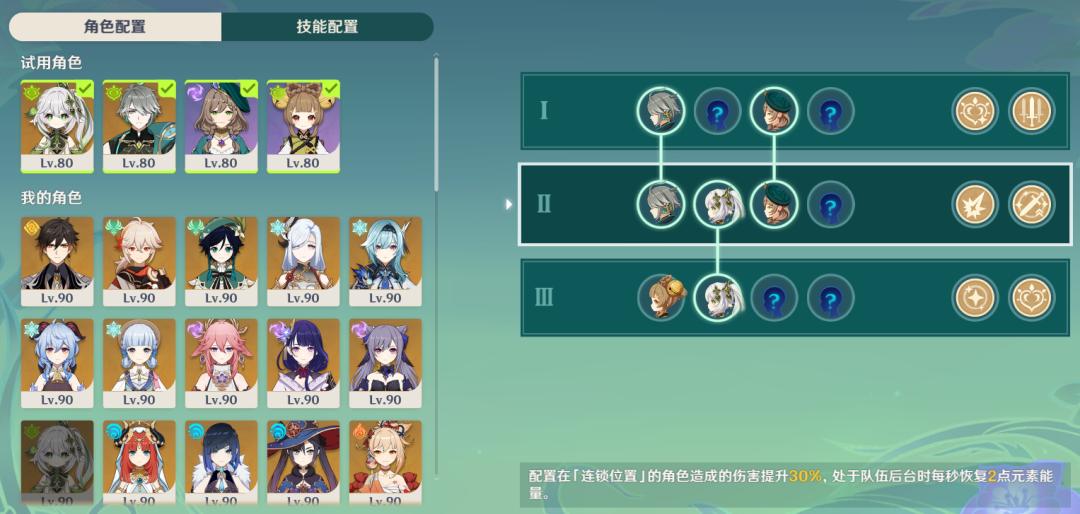
Task: Switch to the 技能配置 tab
Action: 327,27
